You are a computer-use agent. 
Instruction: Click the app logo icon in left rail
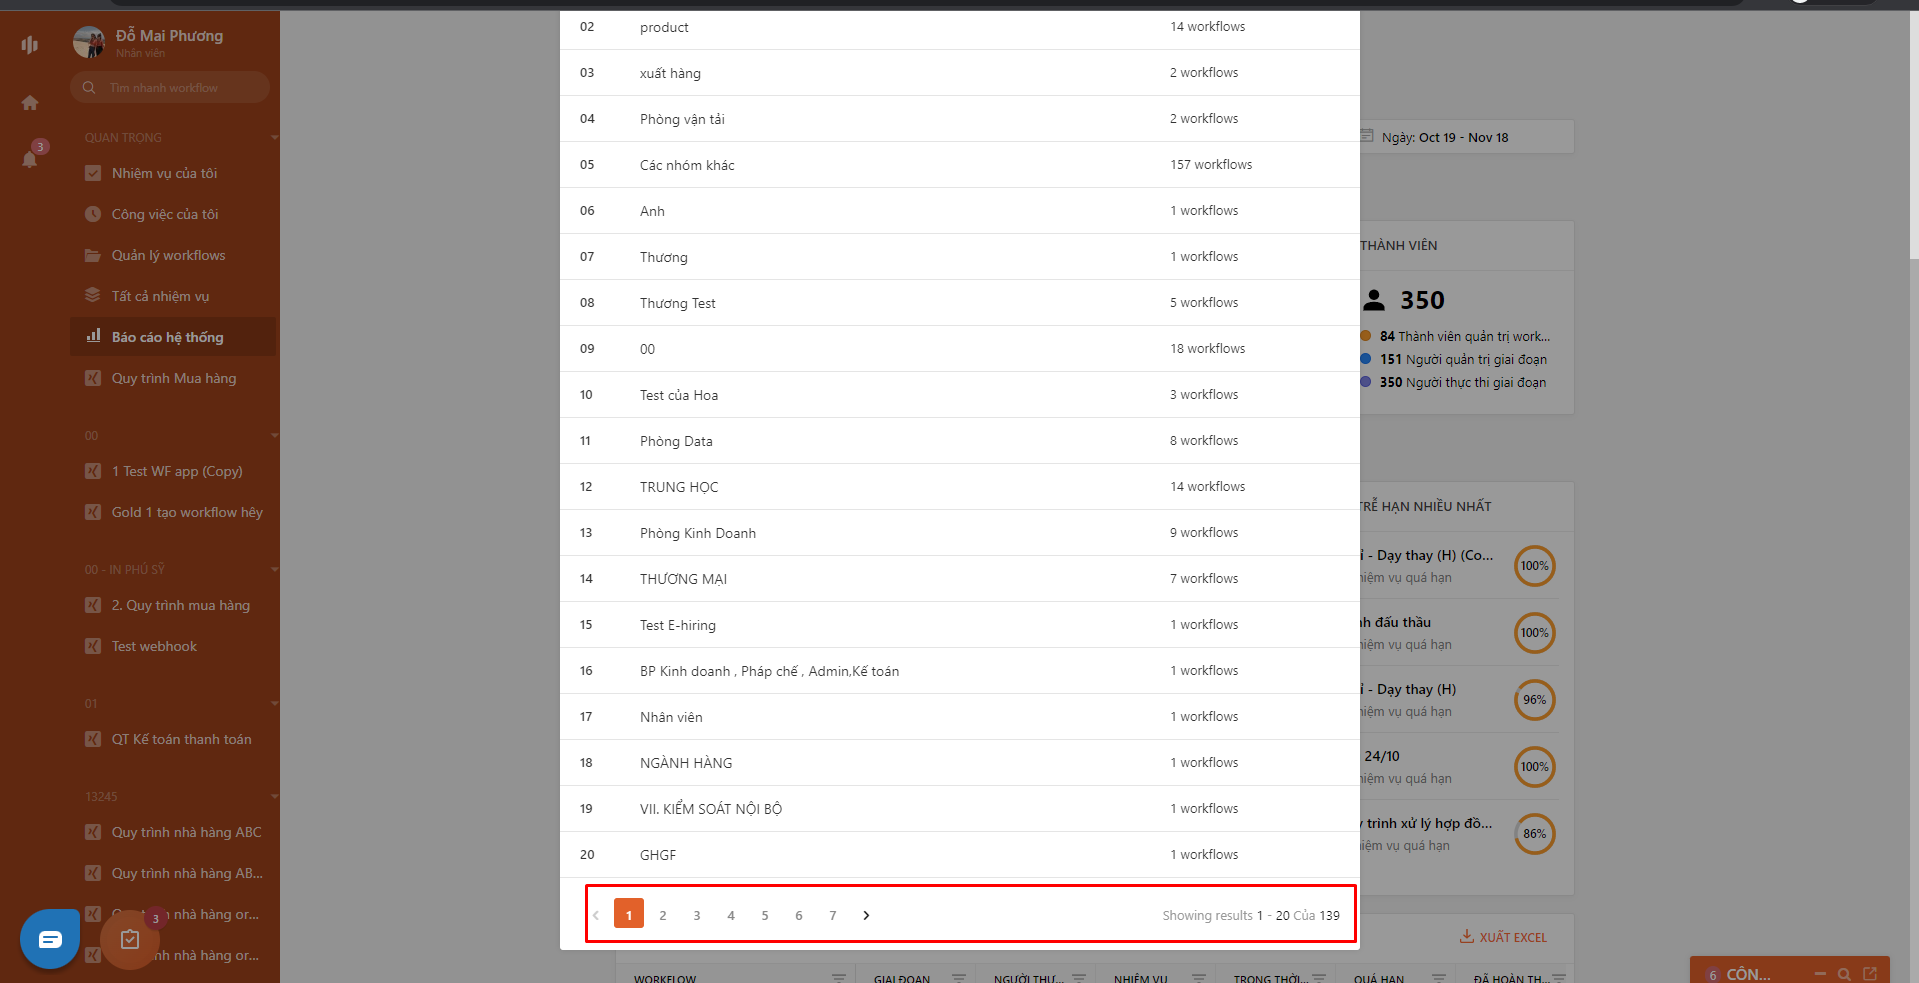tap(29, 44)
